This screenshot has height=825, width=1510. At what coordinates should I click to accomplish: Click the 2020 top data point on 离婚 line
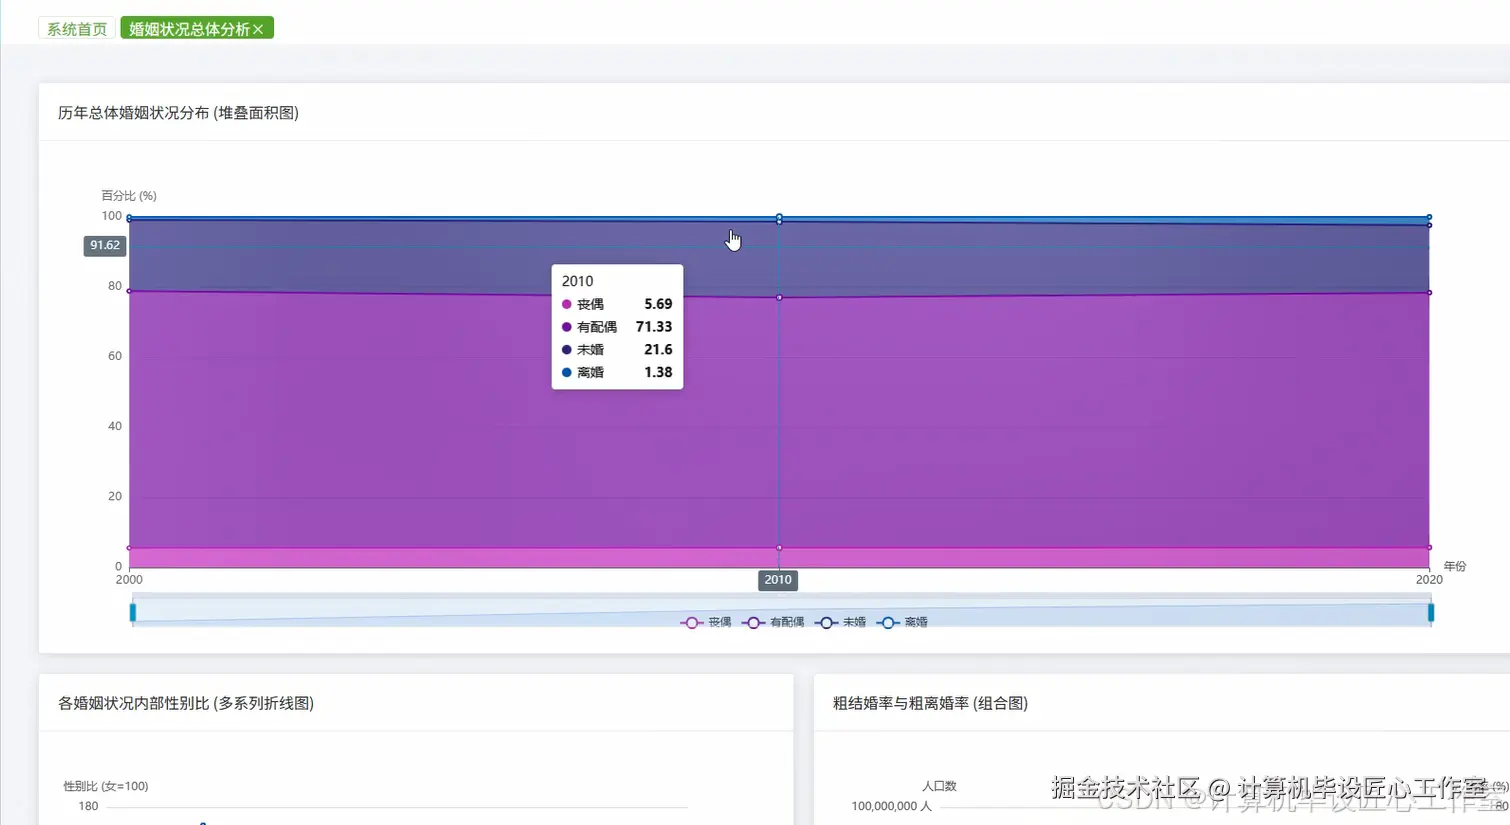1429,216
